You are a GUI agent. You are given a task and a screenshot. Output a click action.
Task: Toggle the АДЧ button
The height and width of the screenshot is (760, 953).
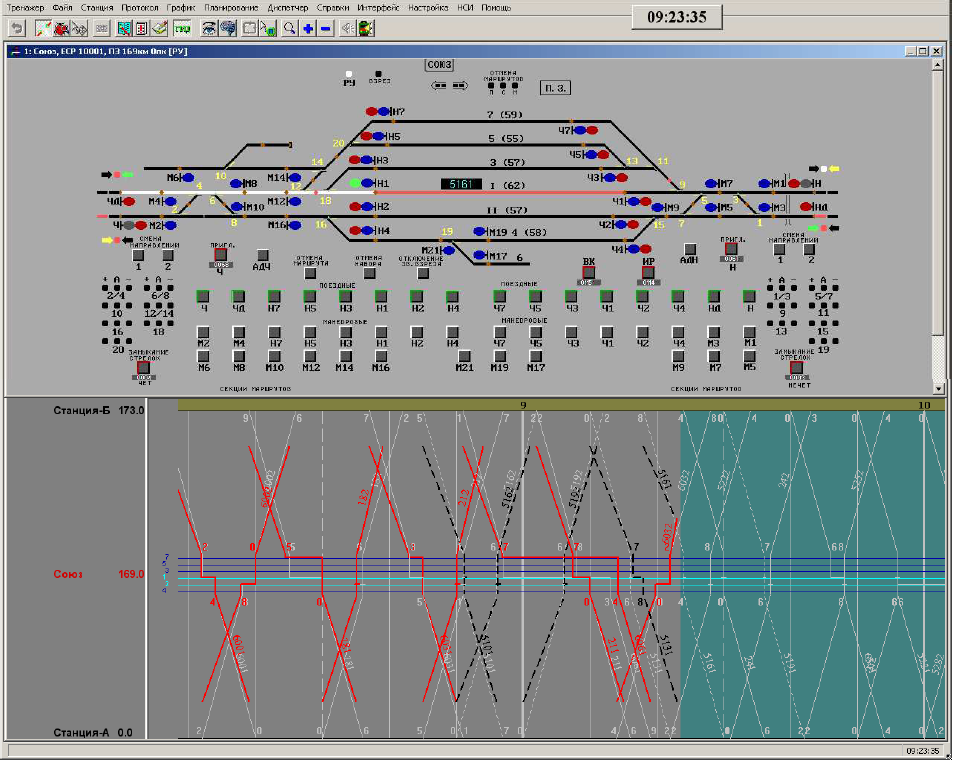point(262,256)
